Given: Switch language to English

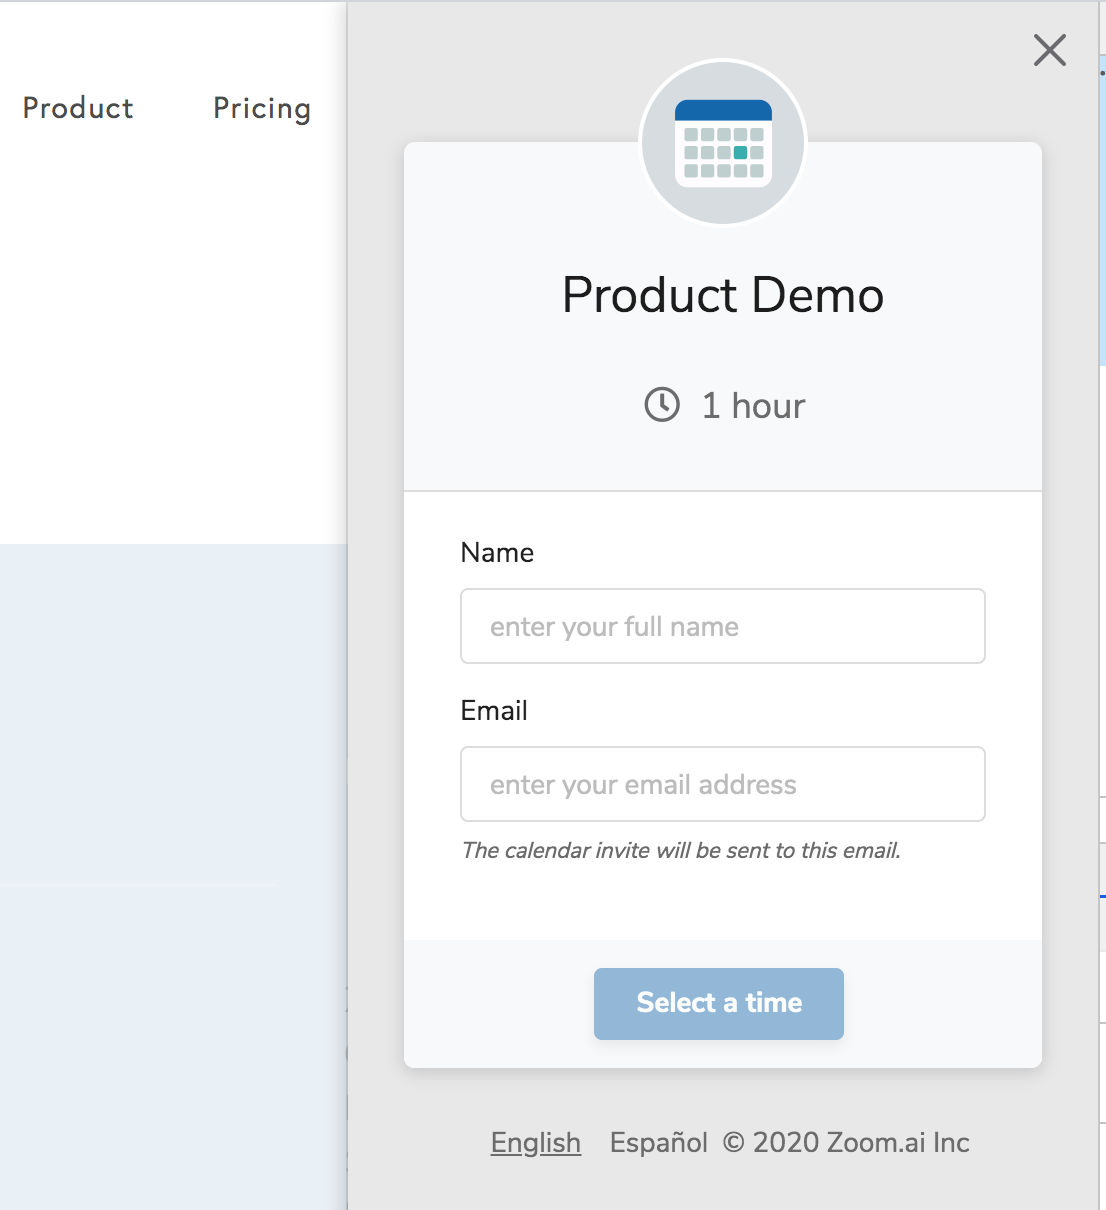Looking at the screenshot, I should coord(536,1142).
